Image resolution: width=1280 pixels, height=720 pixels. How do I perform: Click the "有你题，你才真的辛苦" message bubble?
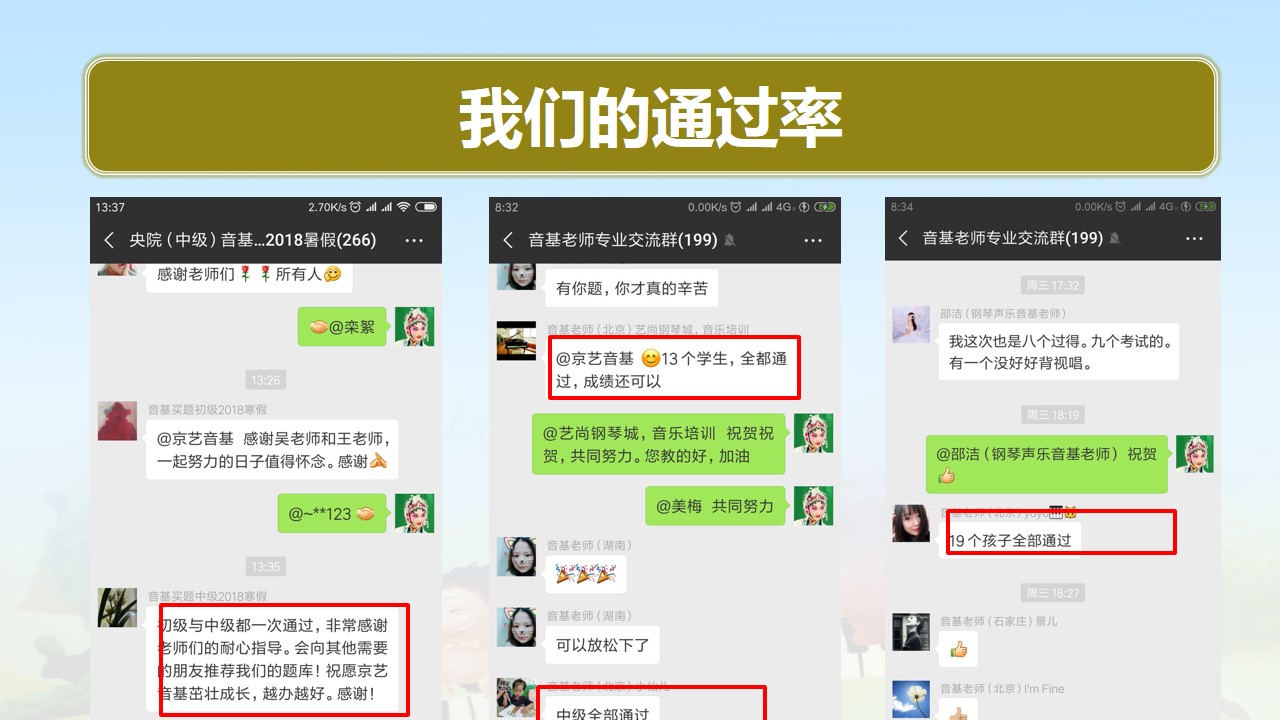(631, 288)
